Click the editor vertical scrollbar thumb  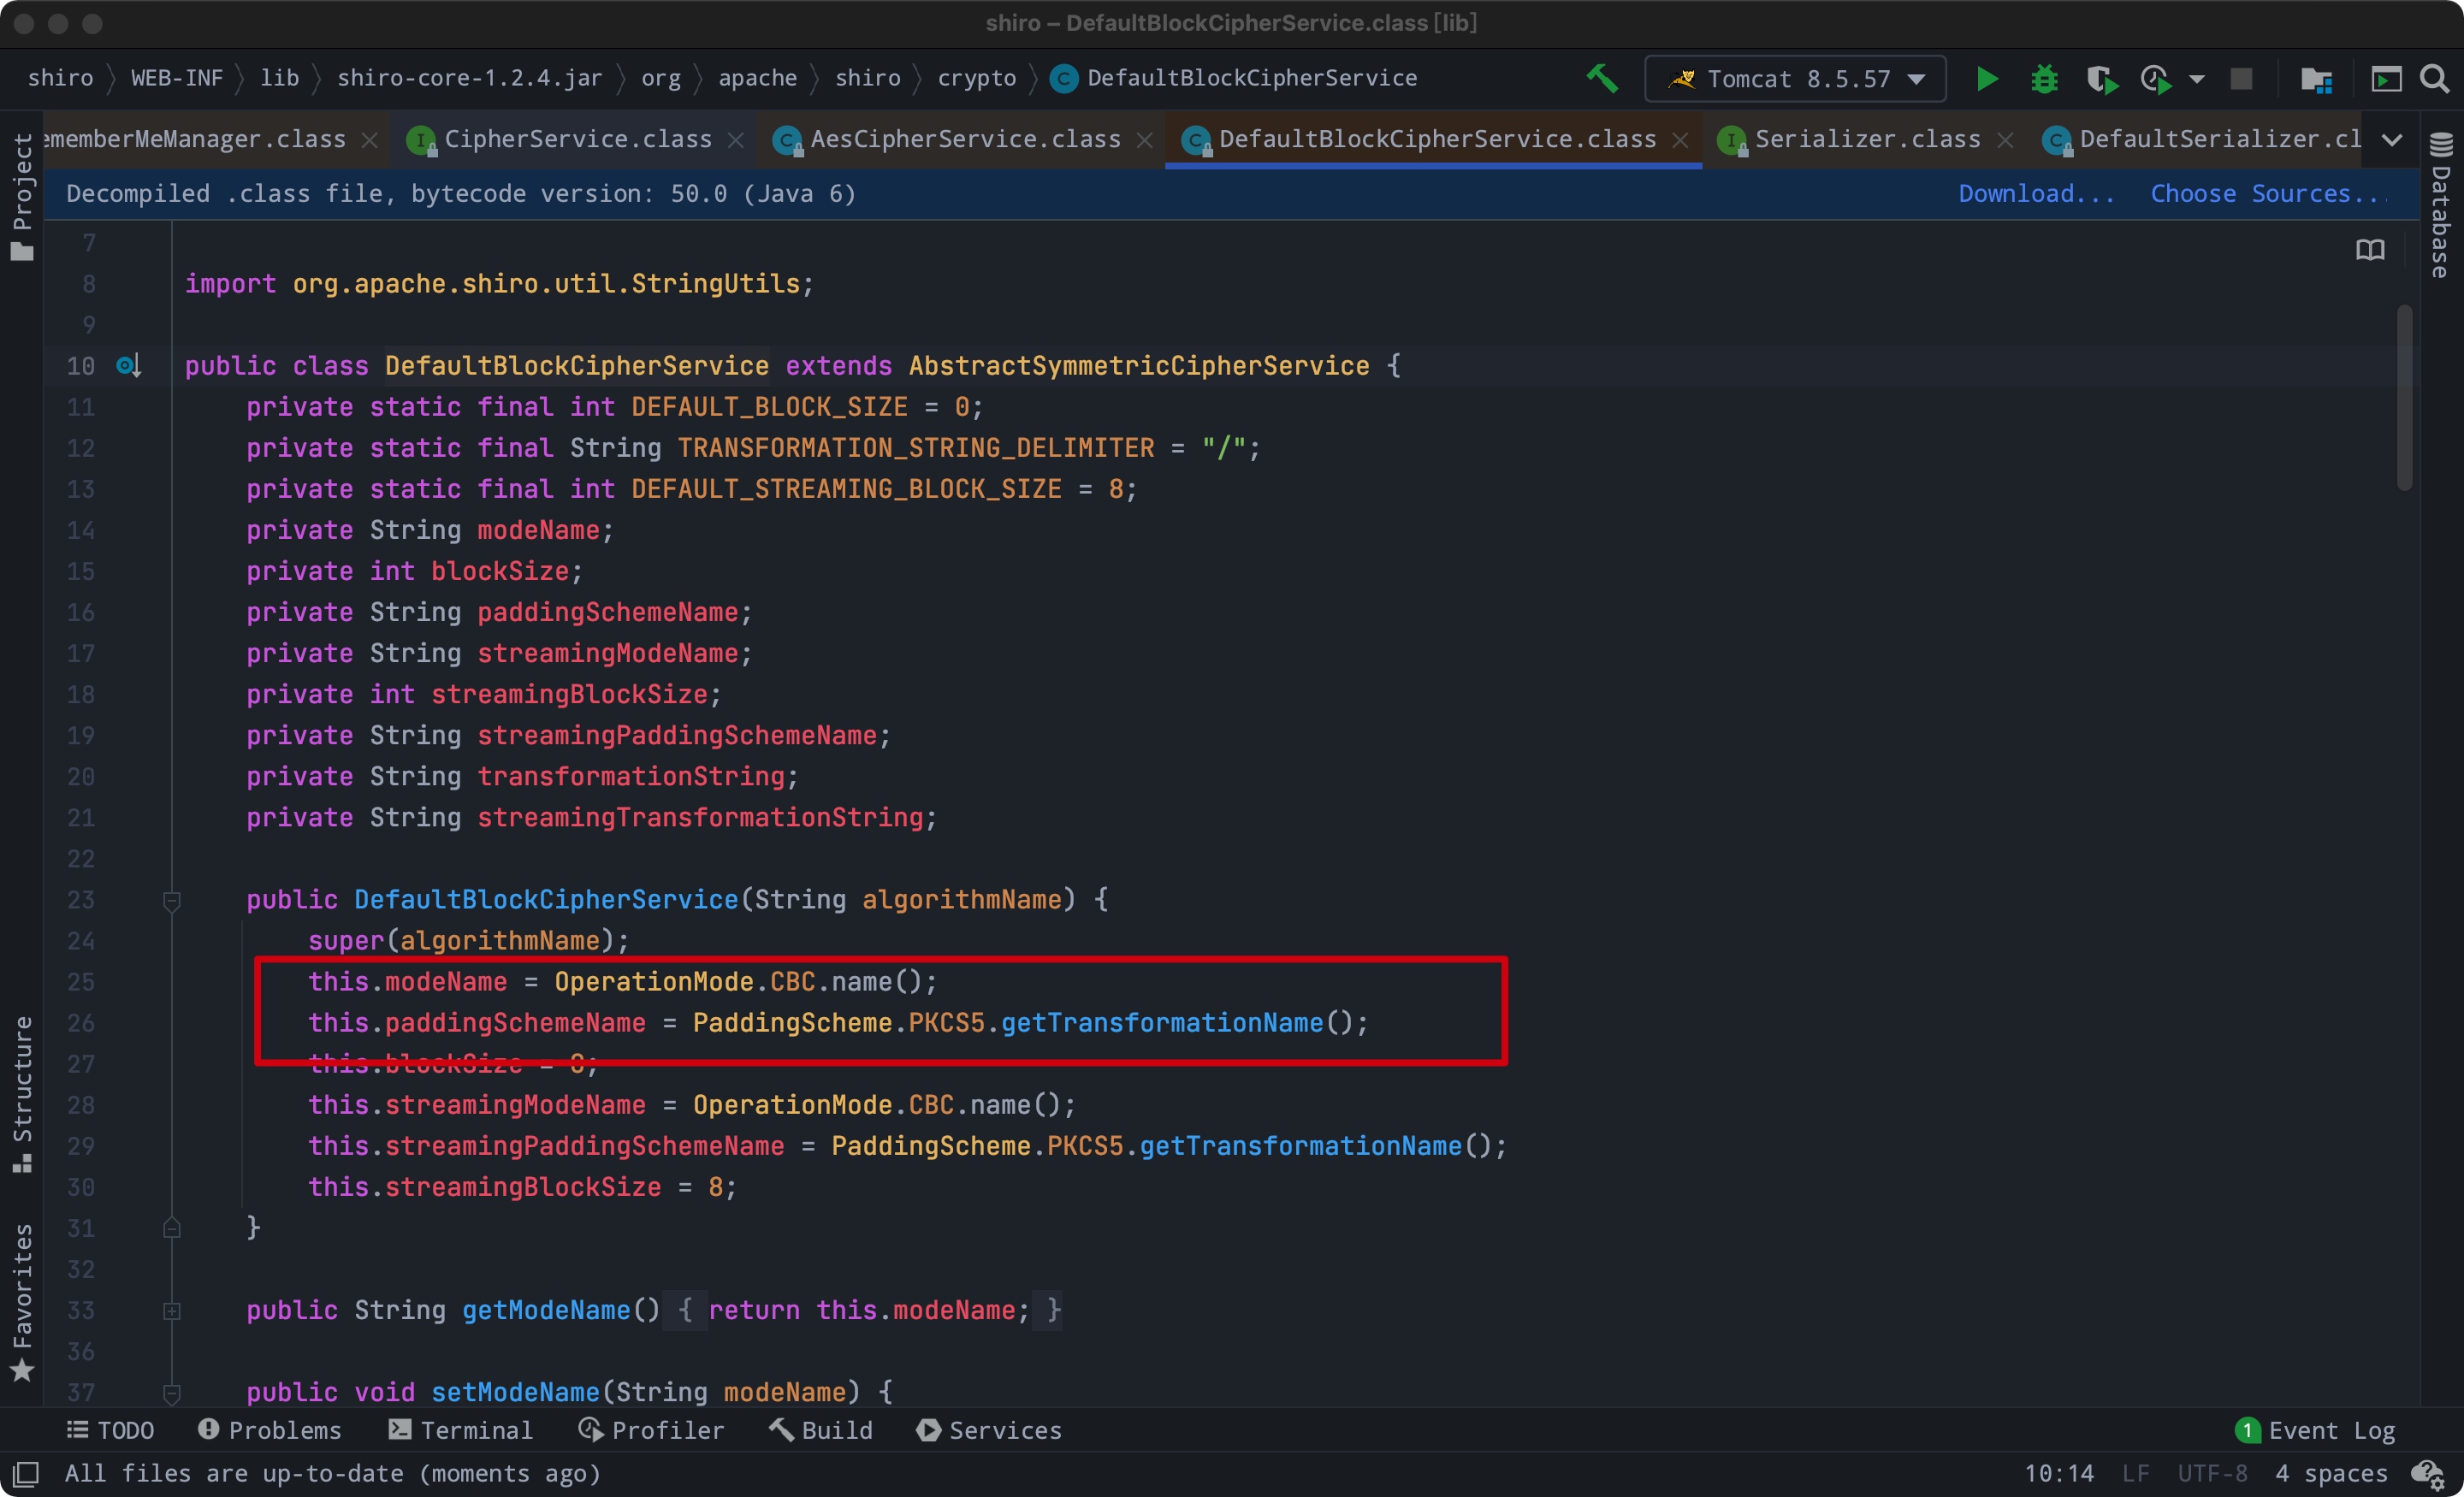(x=2403, y=398)
